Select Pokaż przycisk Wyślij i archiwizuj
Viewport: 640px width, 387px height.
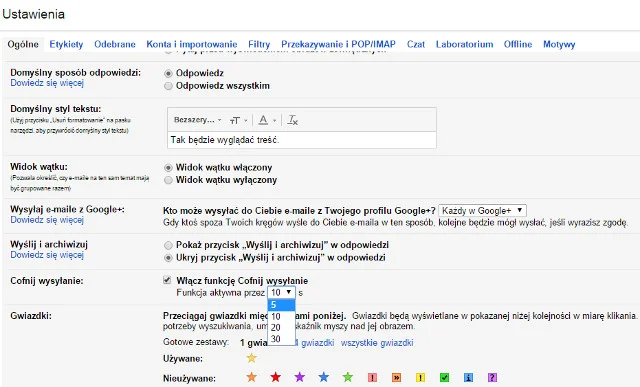[168, 245]
